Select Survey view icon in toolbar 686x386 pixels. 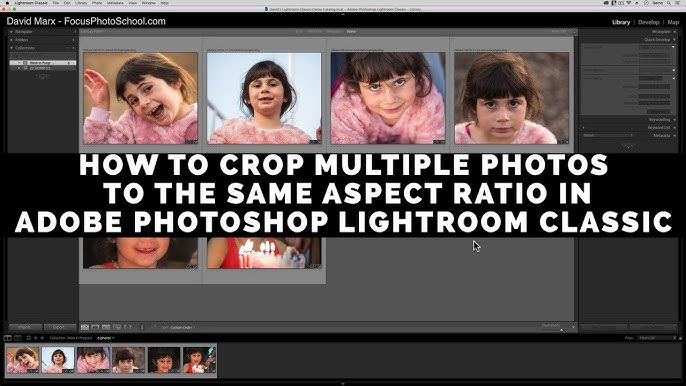click(117, 327)
